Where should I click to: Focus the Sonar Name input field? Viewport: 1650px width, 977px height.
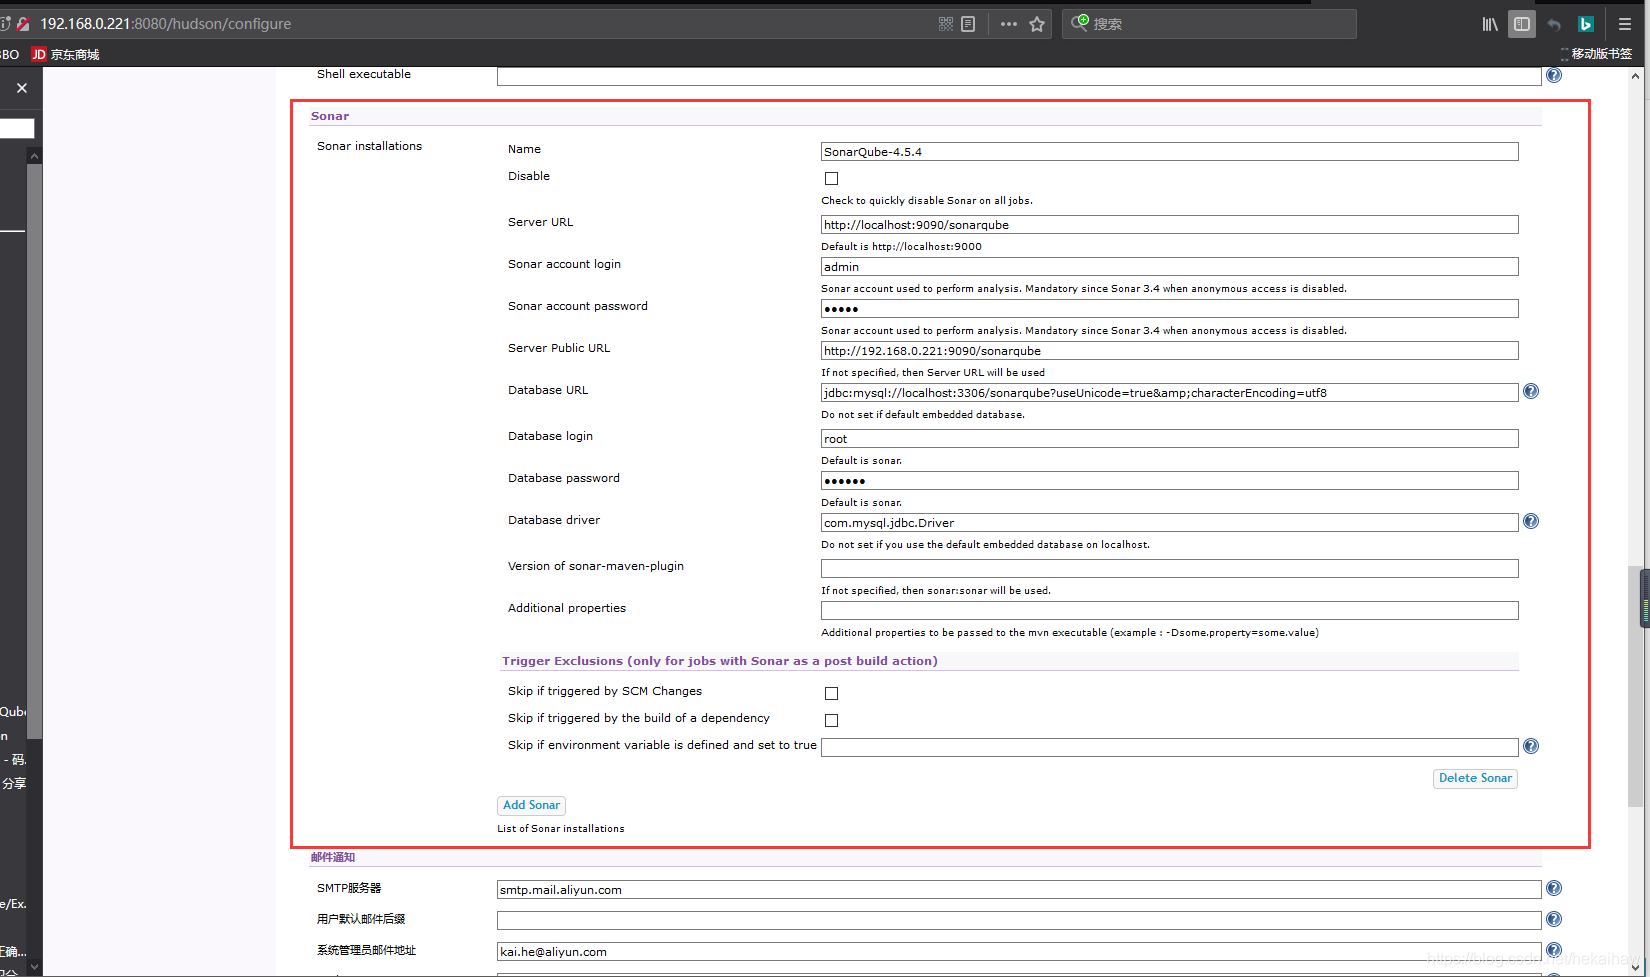click(1169, 152)
